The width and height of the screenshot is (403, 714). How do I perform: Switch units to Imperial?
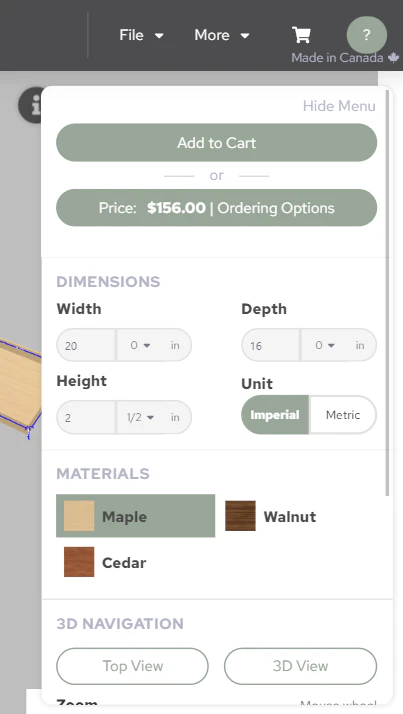275,415
